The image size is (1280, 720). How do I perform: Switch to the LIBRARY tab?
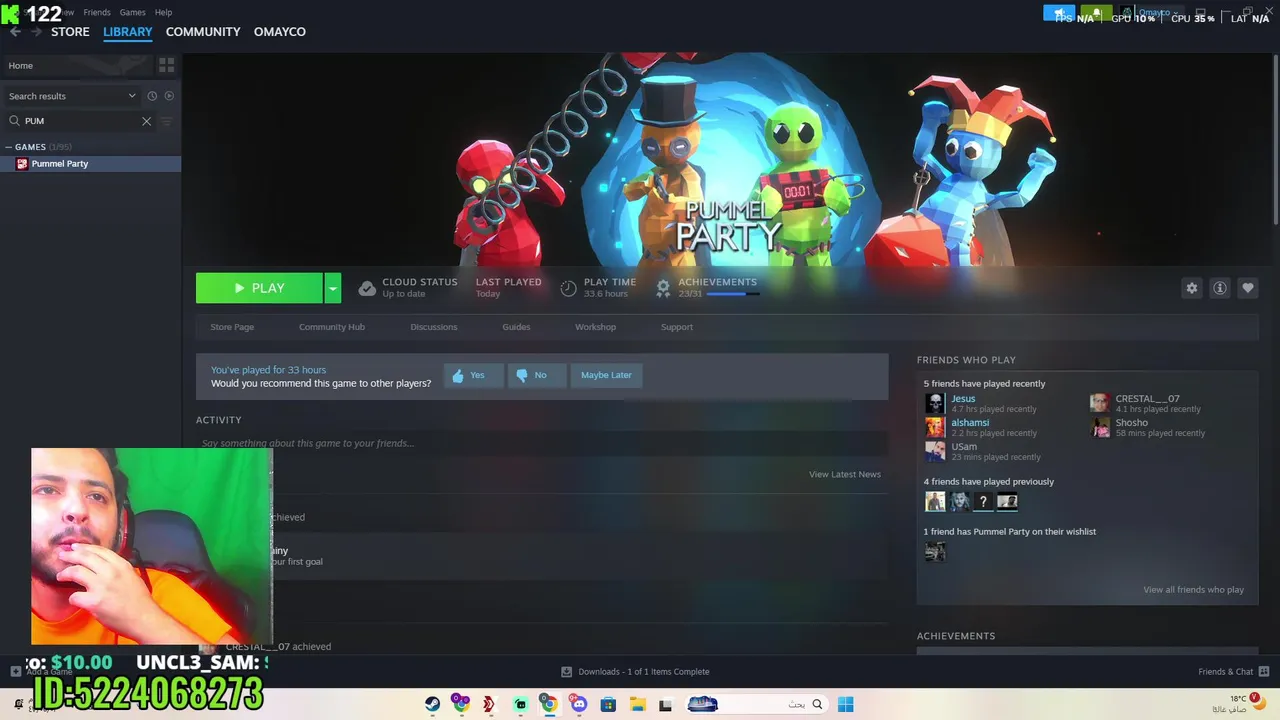click(128, 32)
